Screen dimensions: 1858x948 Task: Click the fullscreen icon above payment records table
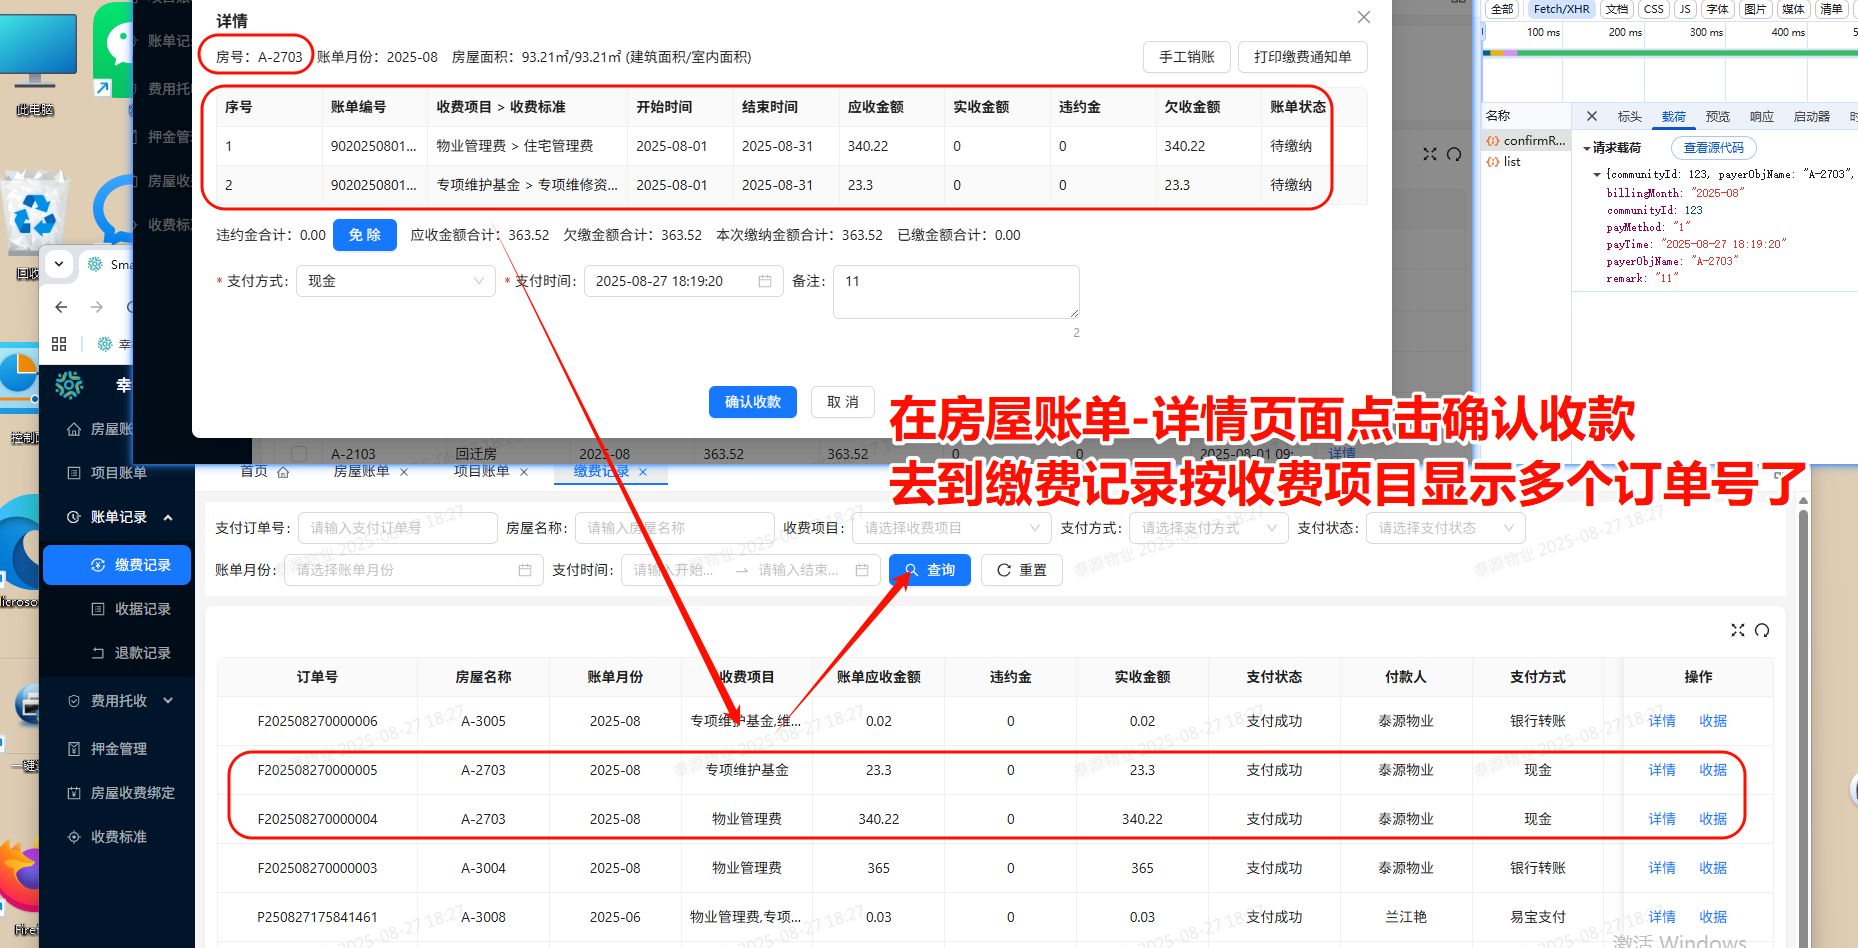(x=1738, y=630)
